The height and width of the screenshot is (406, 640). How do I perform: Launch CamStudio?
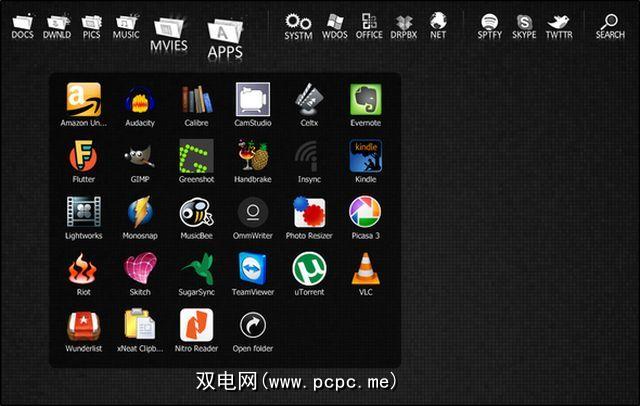pos(253,104)
